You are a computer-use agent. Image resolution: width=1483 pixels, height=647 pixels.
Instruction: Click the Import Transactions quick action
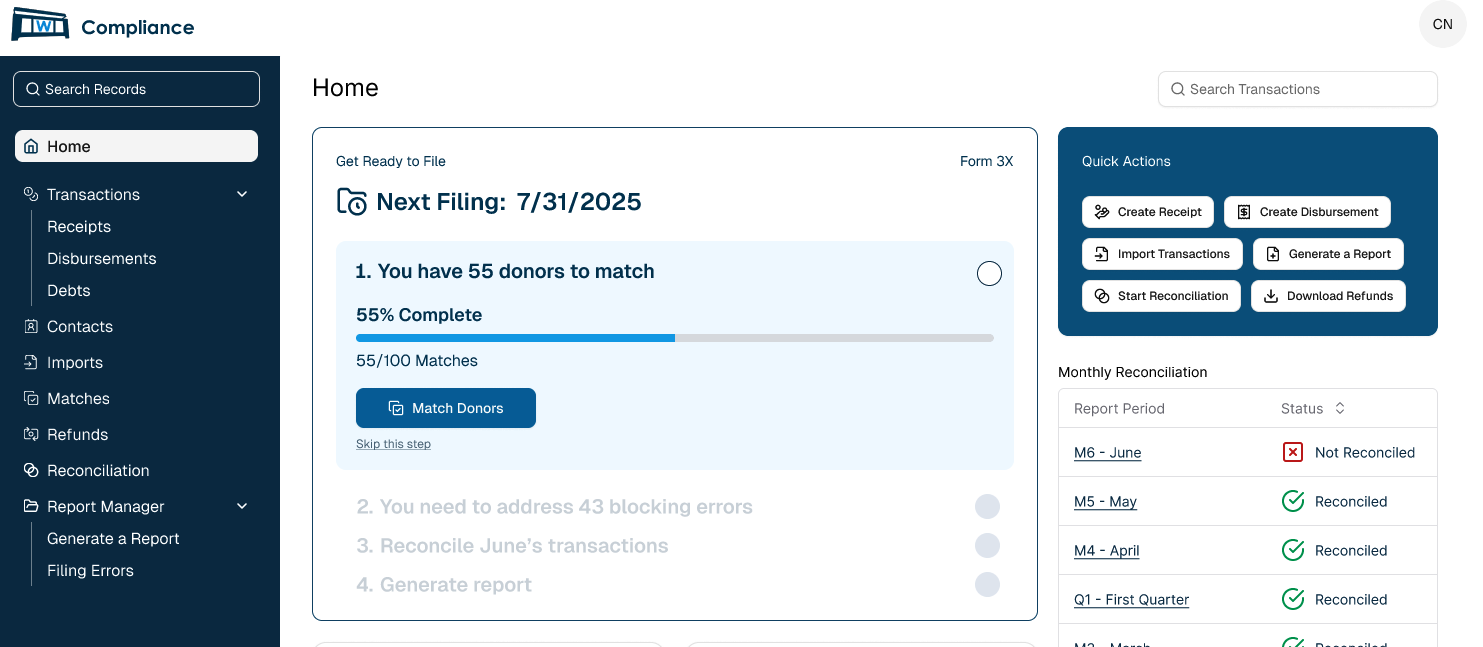tap(1162, 254)
